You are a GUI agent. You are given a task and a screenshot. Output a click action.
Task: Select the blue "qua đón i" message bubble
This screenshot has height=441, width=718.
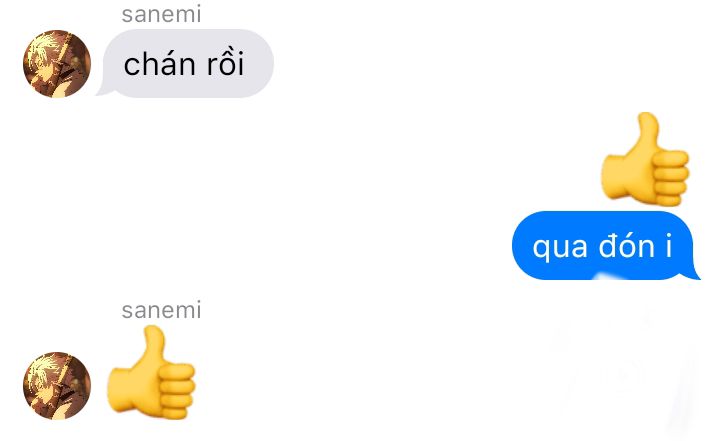click(x=606, y=245)
